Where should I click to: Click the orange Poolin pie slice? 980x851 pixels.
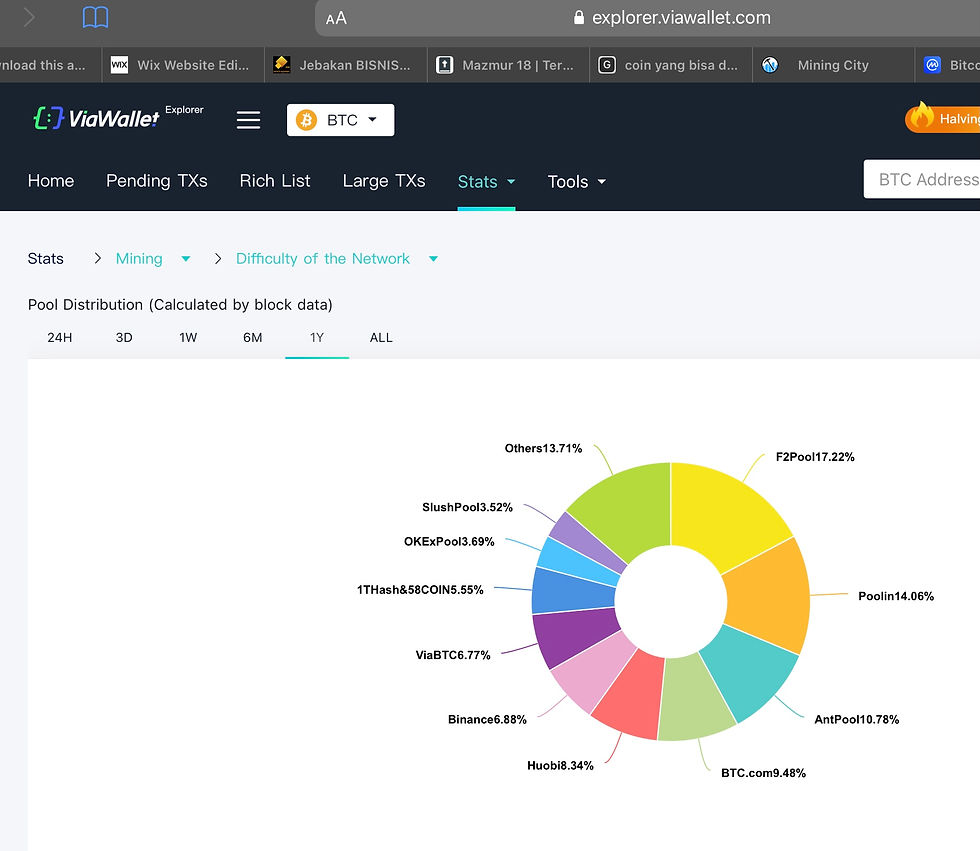[x=769, y=597]
